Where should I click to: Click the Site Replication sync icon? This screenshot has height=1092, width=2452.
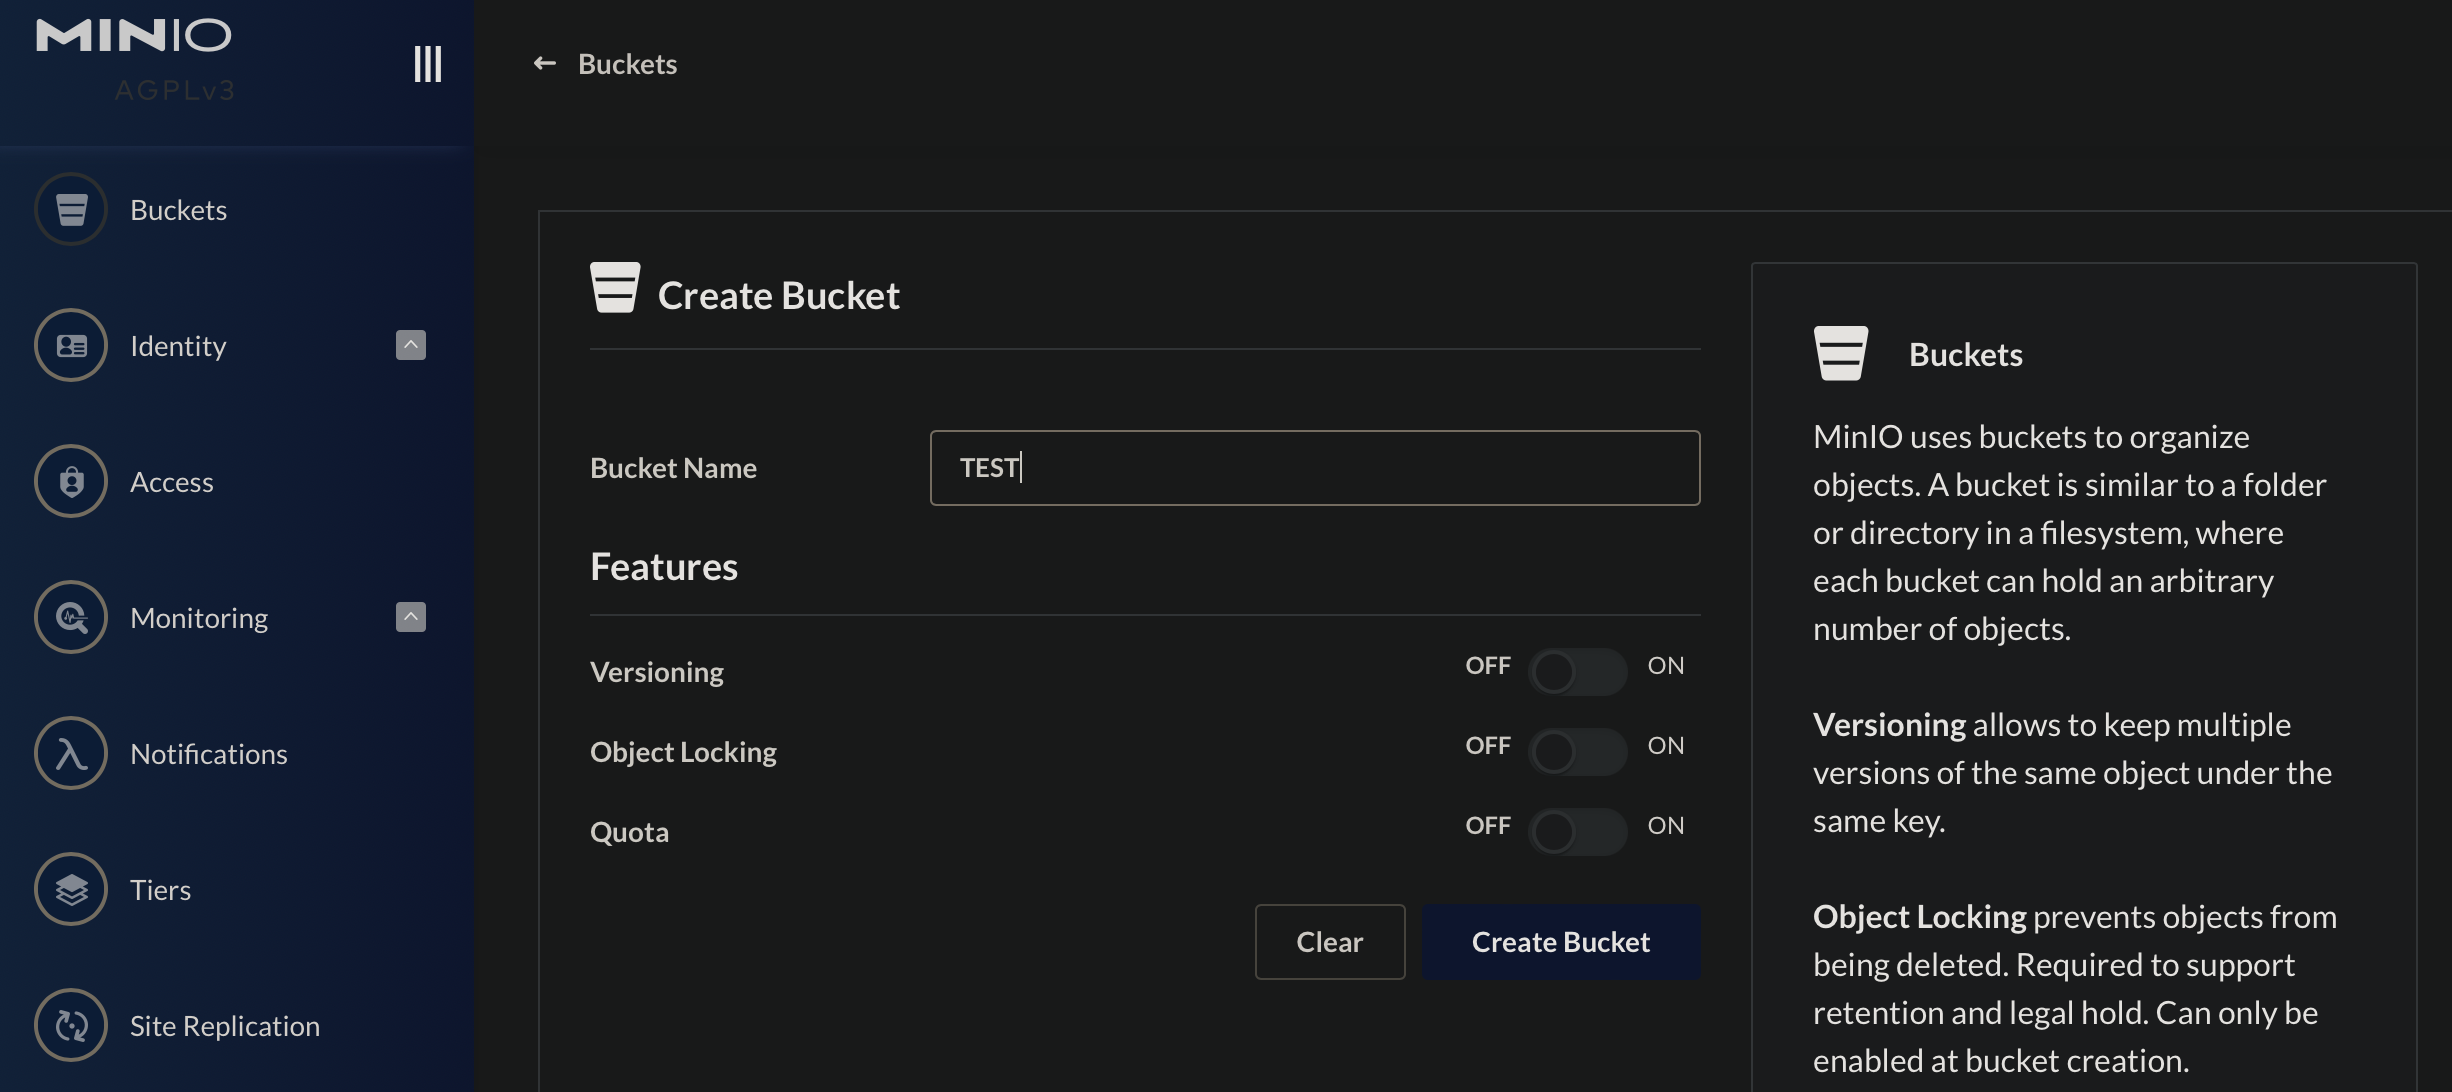tap(71, 1026)
